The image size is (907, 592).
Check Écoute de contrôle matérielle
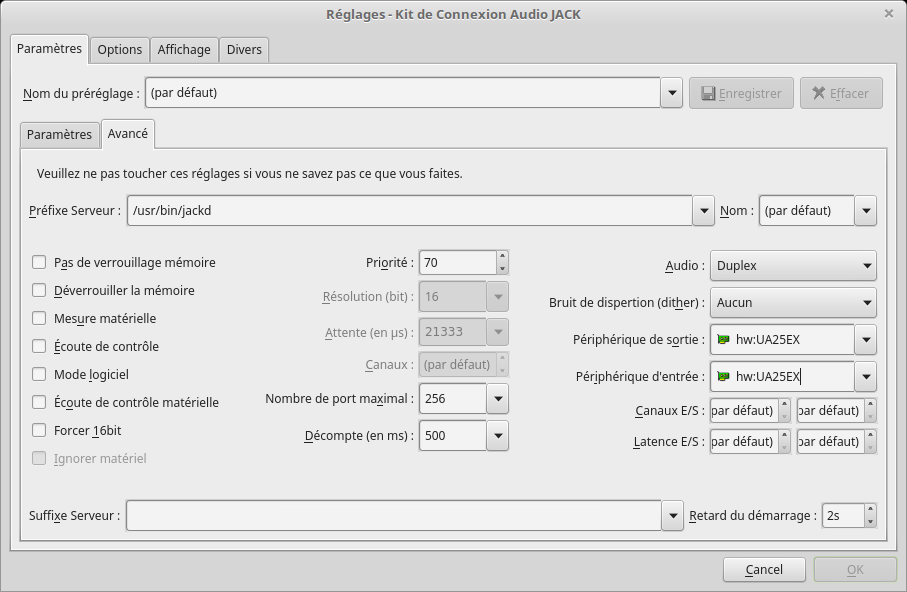[x=39, y=402]
